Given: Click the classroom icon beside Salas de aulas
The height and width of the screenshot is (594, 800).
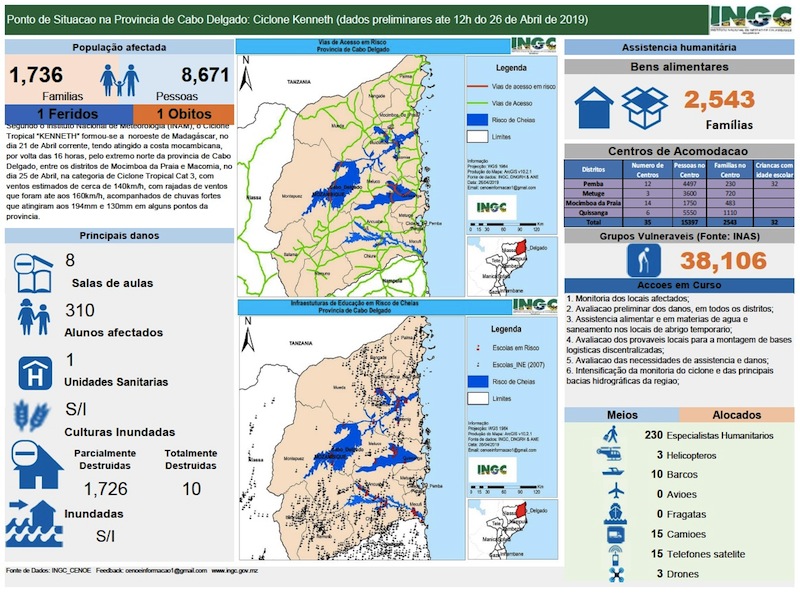Looking at the screenshot, I should (33, 269).
